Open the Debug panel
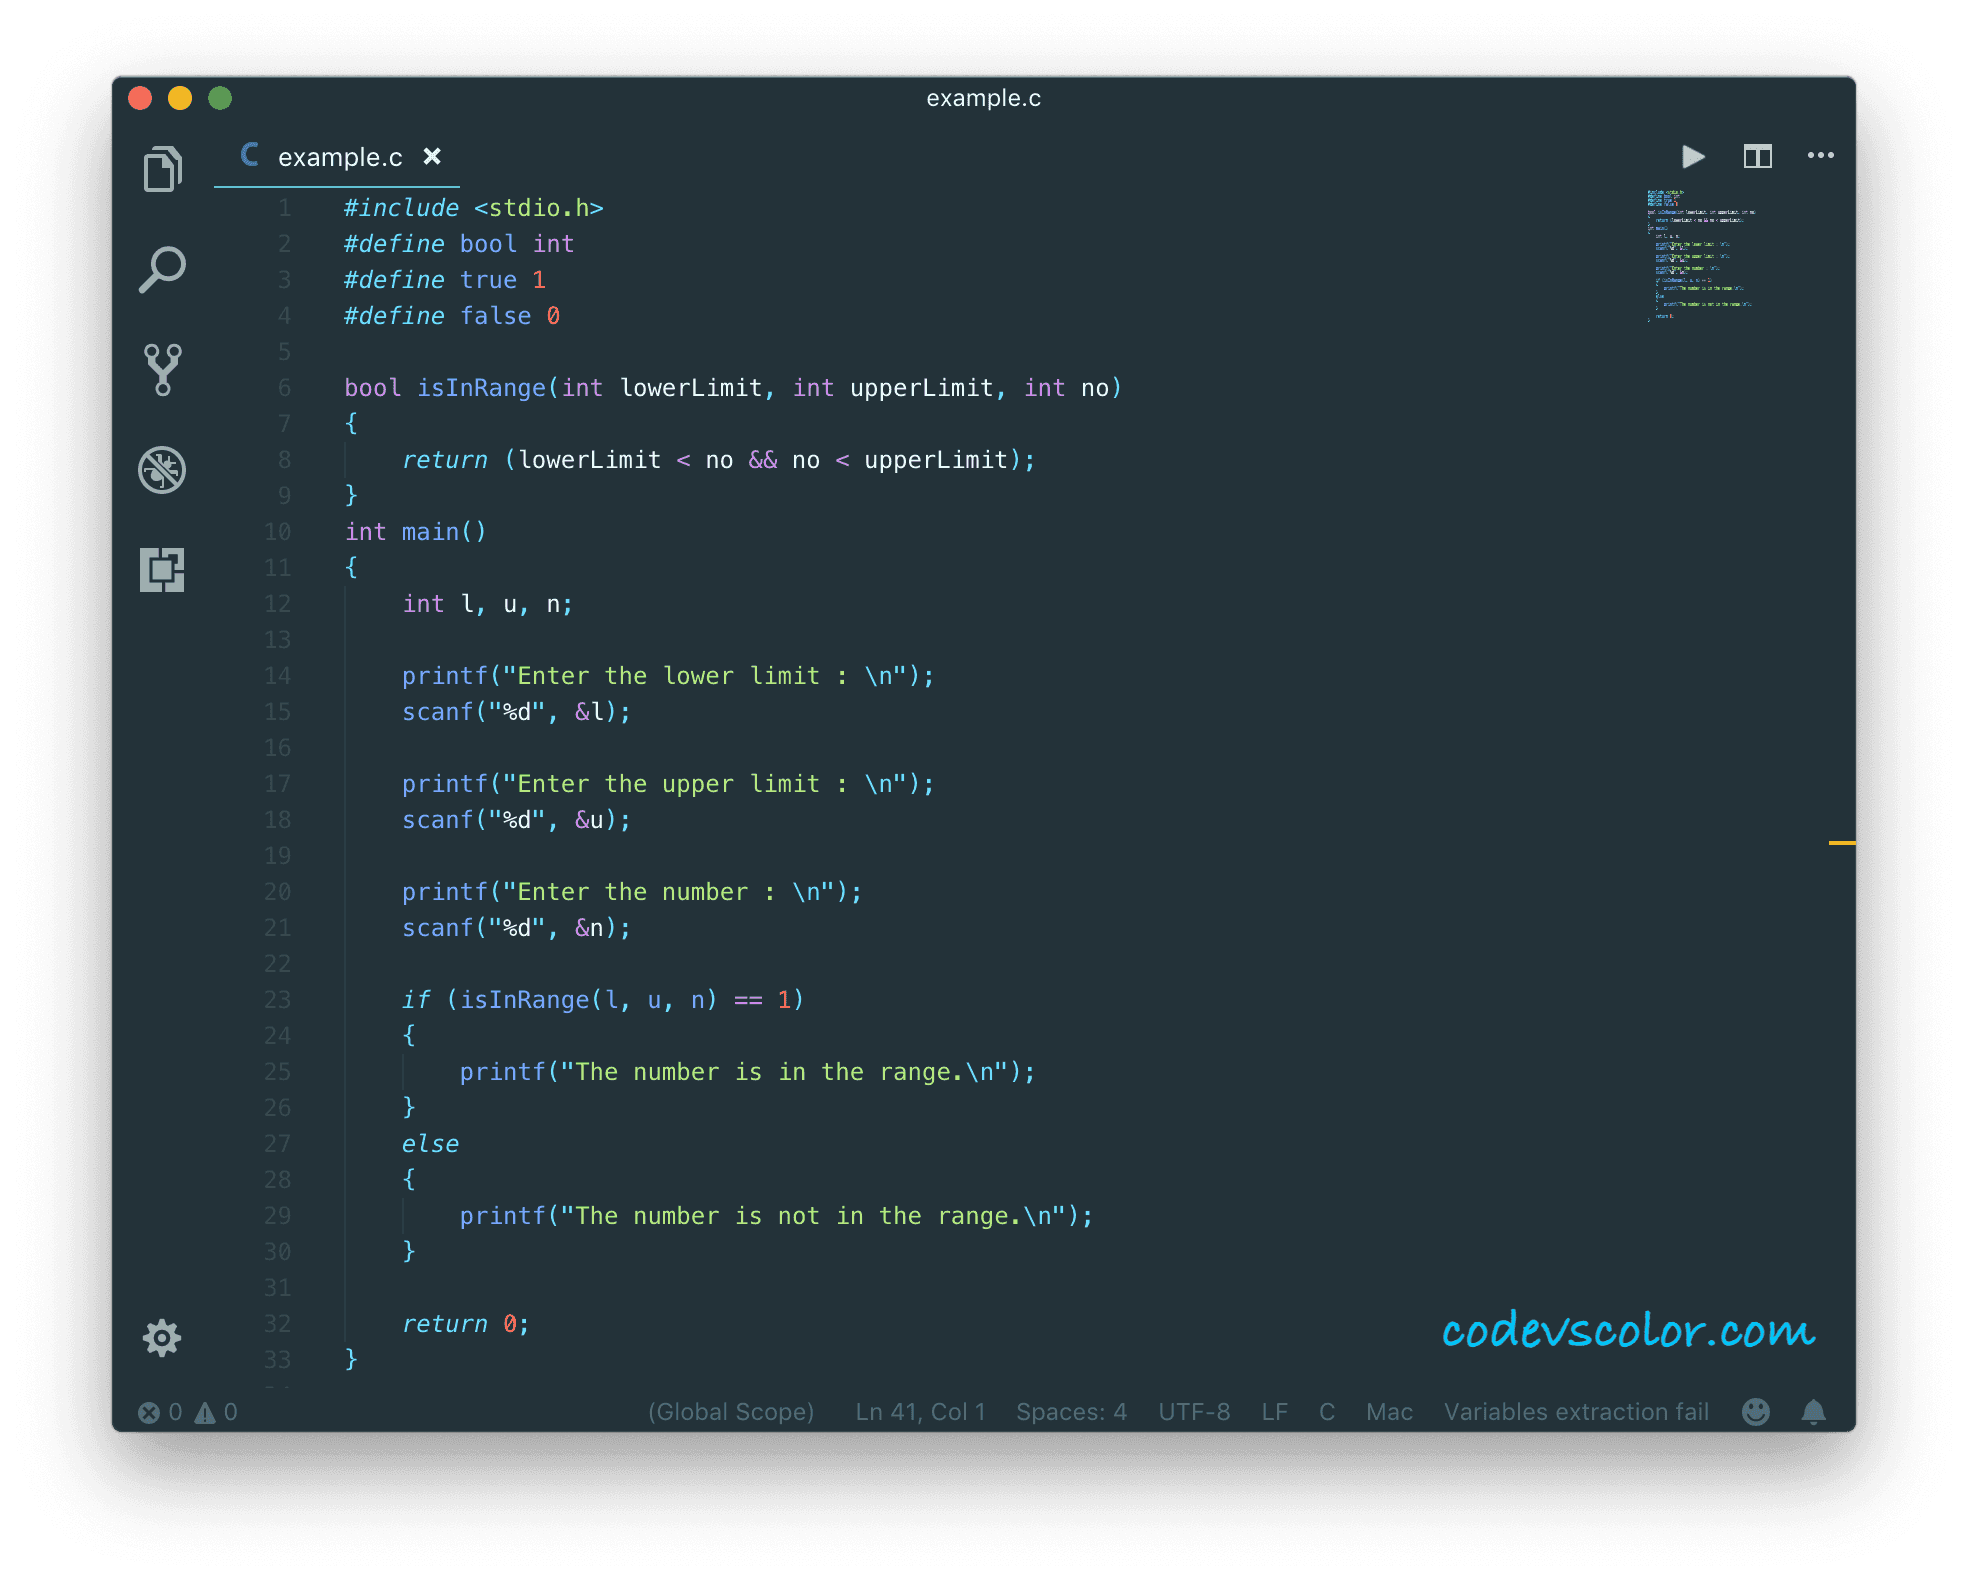 [x=162, y=469]
